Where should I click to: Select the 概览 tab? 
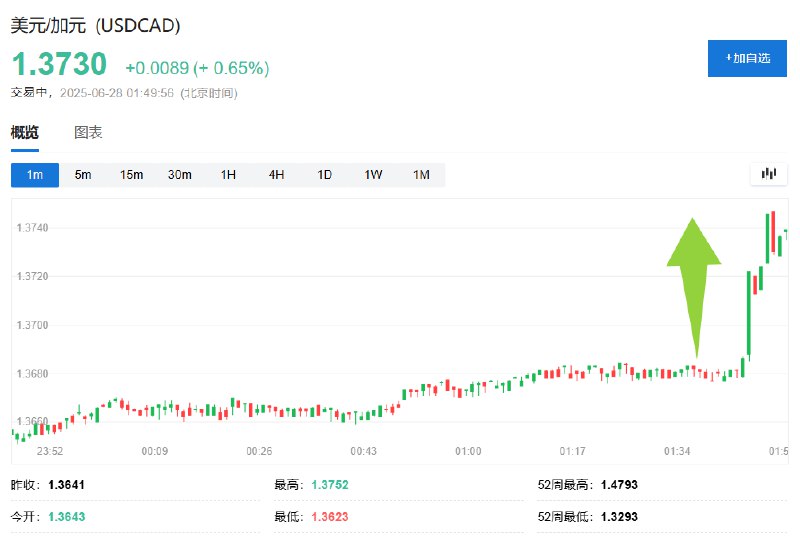(24, 133)
